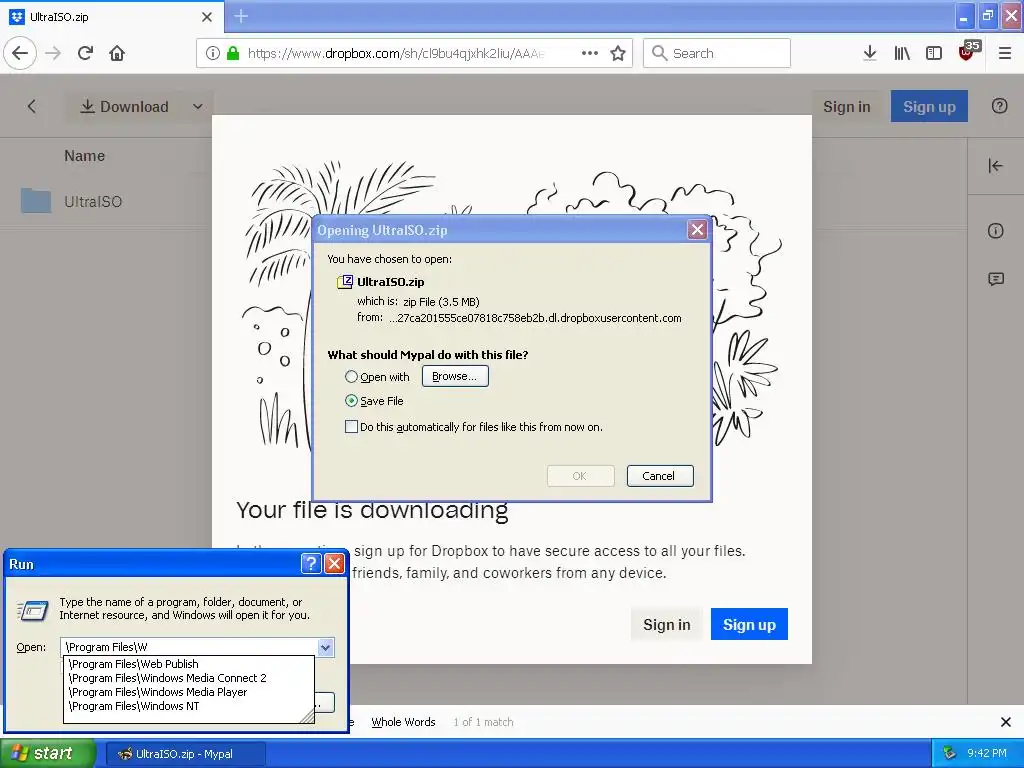This screenshot has height=768, width=1024.
Task: Collapse the Dropbox right panel arrow icon
Action: tap(995, 166)
